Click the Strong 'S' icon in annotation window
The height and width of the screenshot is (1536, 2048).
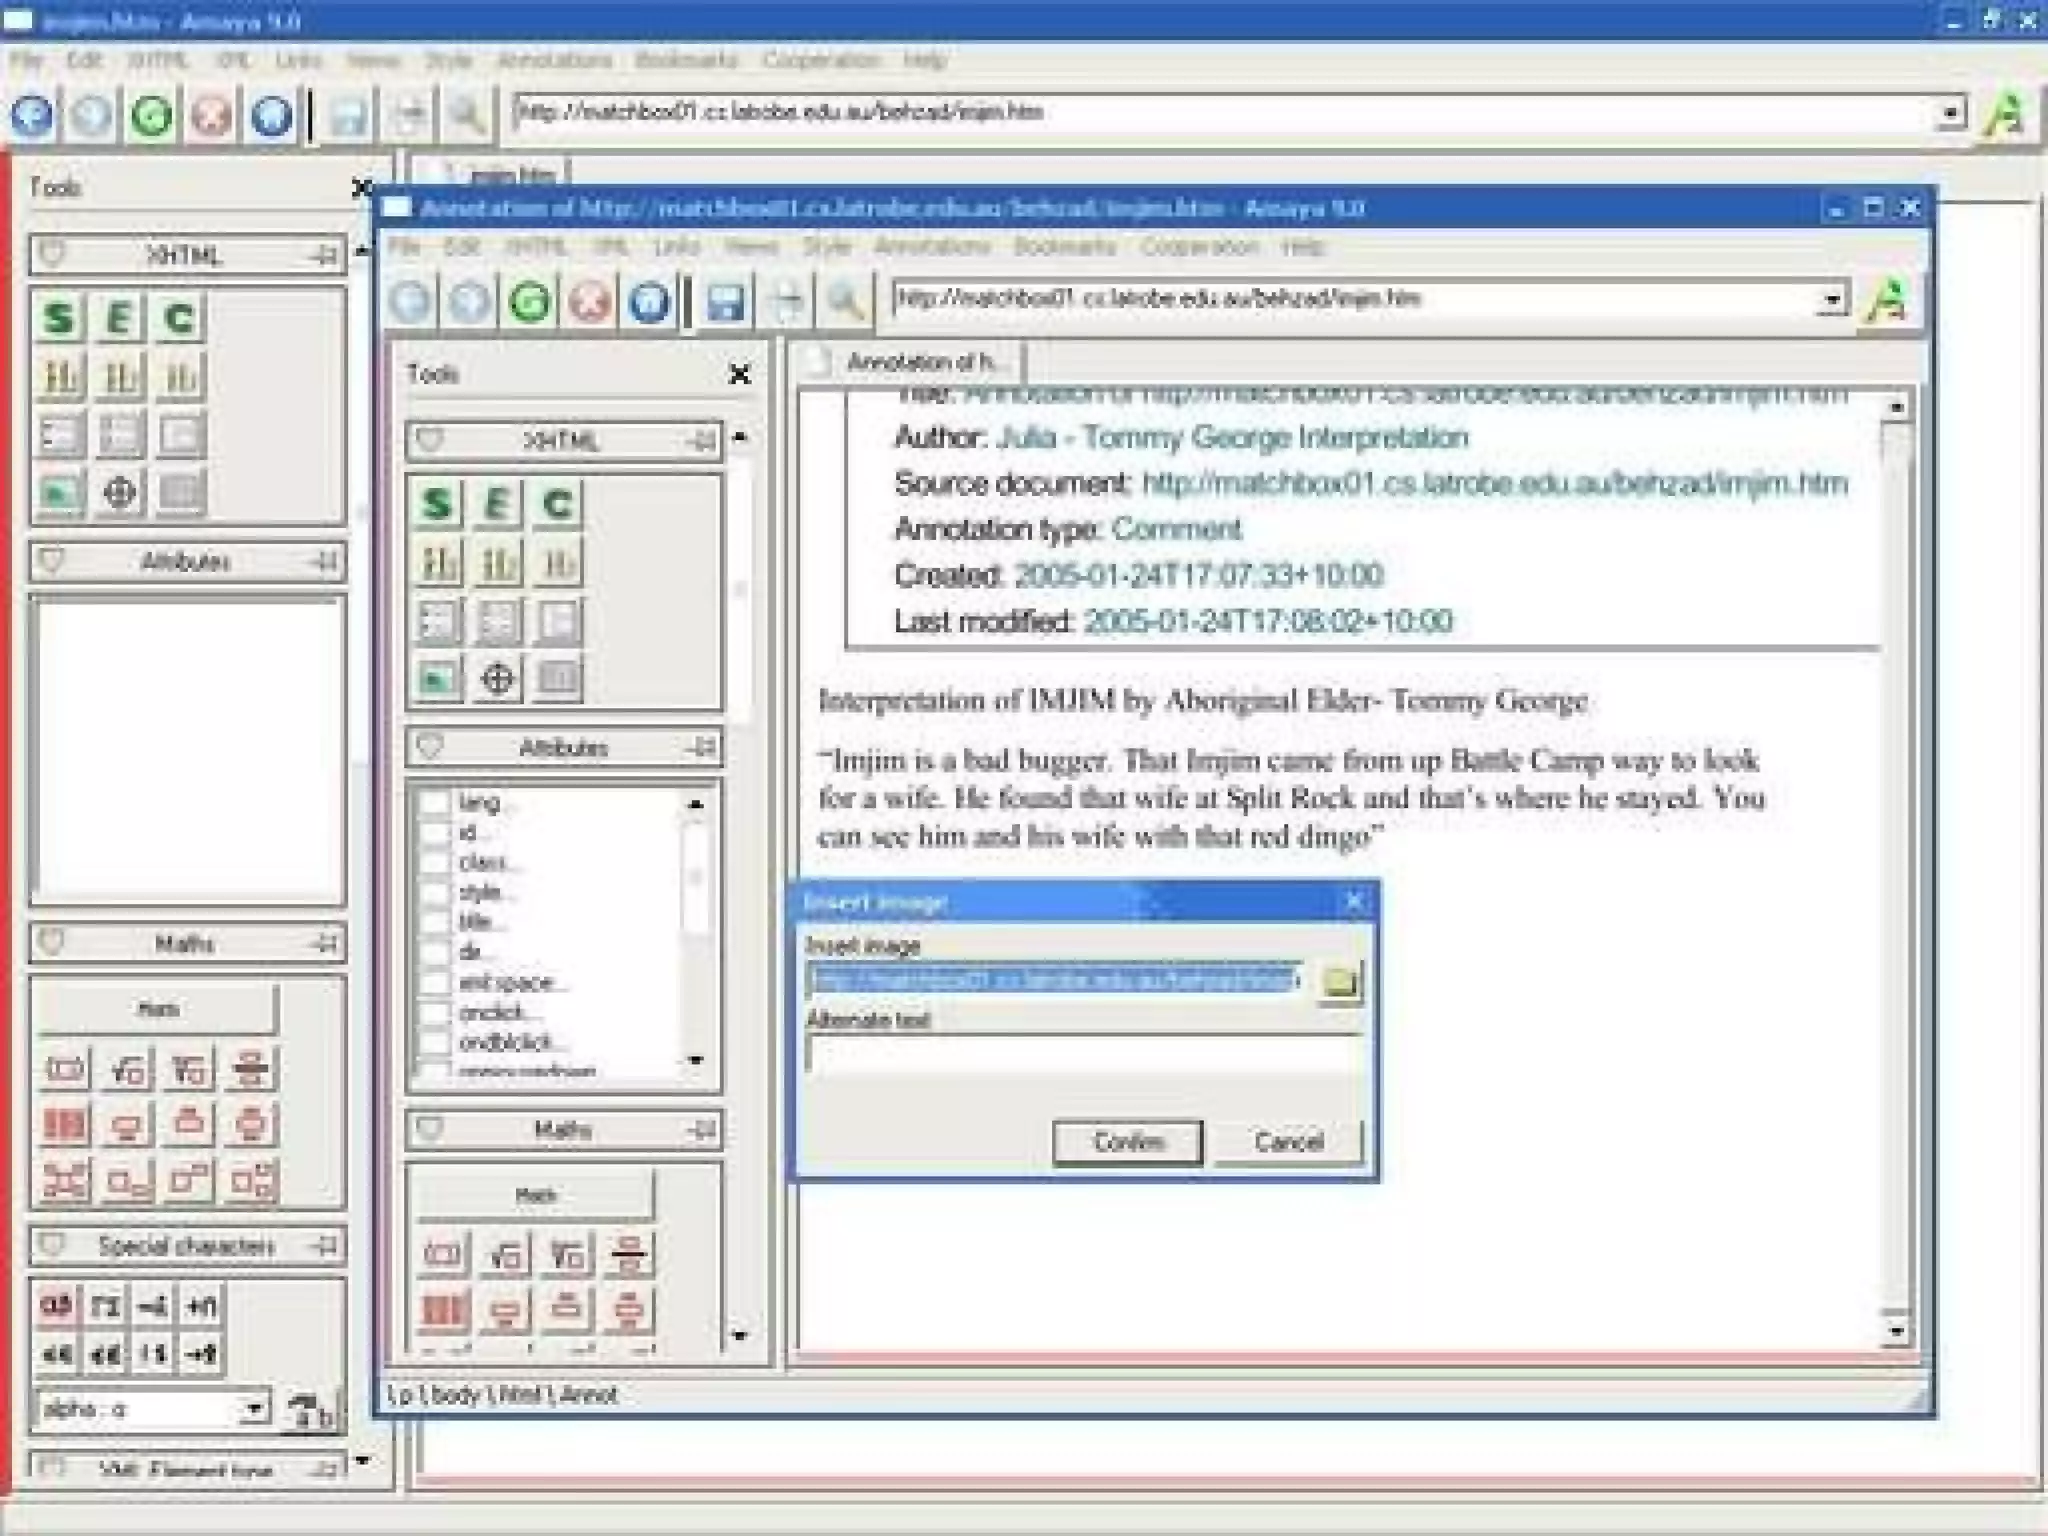[x=437, y=503]
